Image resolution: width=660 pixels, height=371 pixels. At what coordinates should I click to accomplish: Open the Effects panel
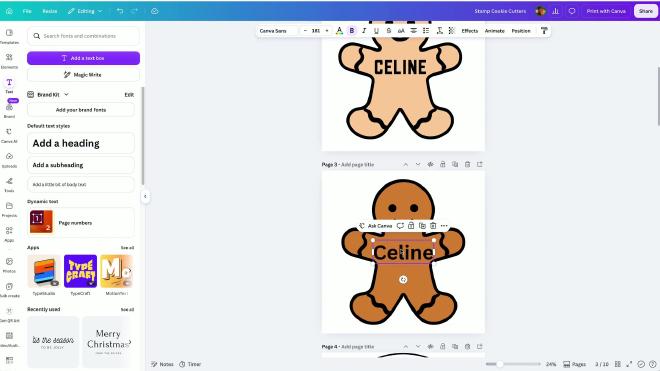point(470,31)
